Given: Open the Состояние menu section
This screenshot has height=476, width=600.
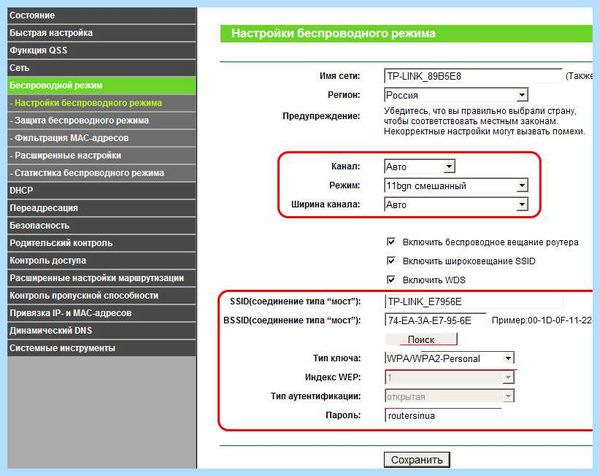Looking at the screenshot, I should 101,15.
